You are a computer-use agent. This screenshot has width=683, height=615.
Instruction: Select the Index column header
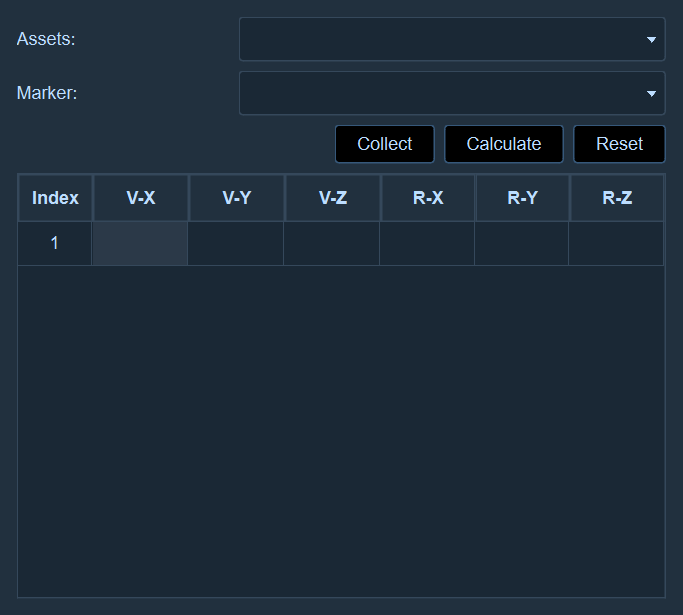pos(55,198)
